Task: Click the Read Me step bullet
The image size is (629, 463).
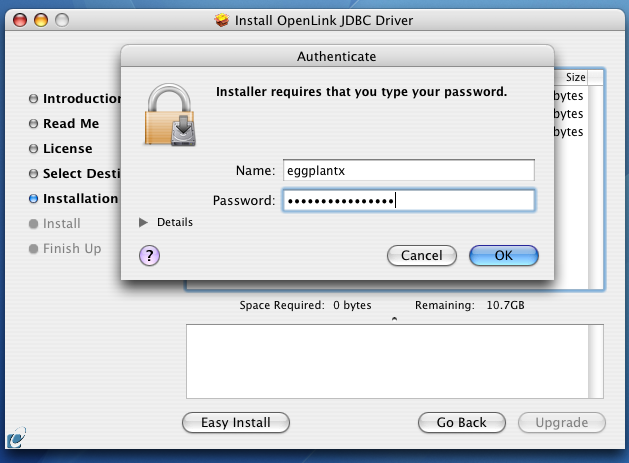Action: point(34,124)
